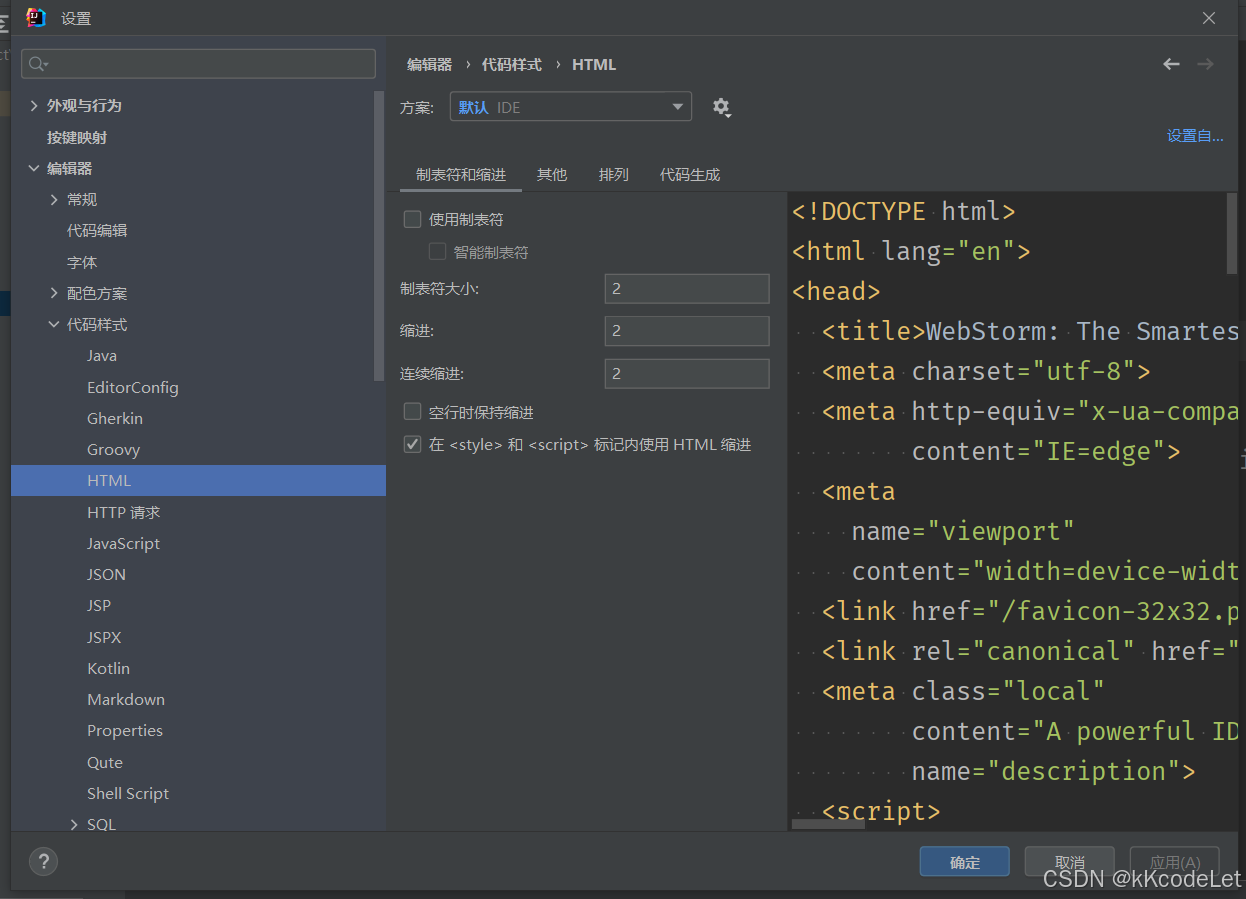Collapse the 代码样式 tree node
1246x899 pixels.
(54, 325)
